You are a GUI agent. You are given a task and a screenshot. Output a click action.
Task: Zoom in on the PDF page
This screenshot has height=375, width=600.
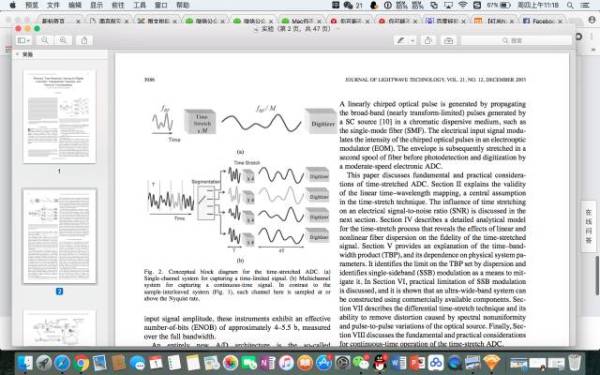63,40
